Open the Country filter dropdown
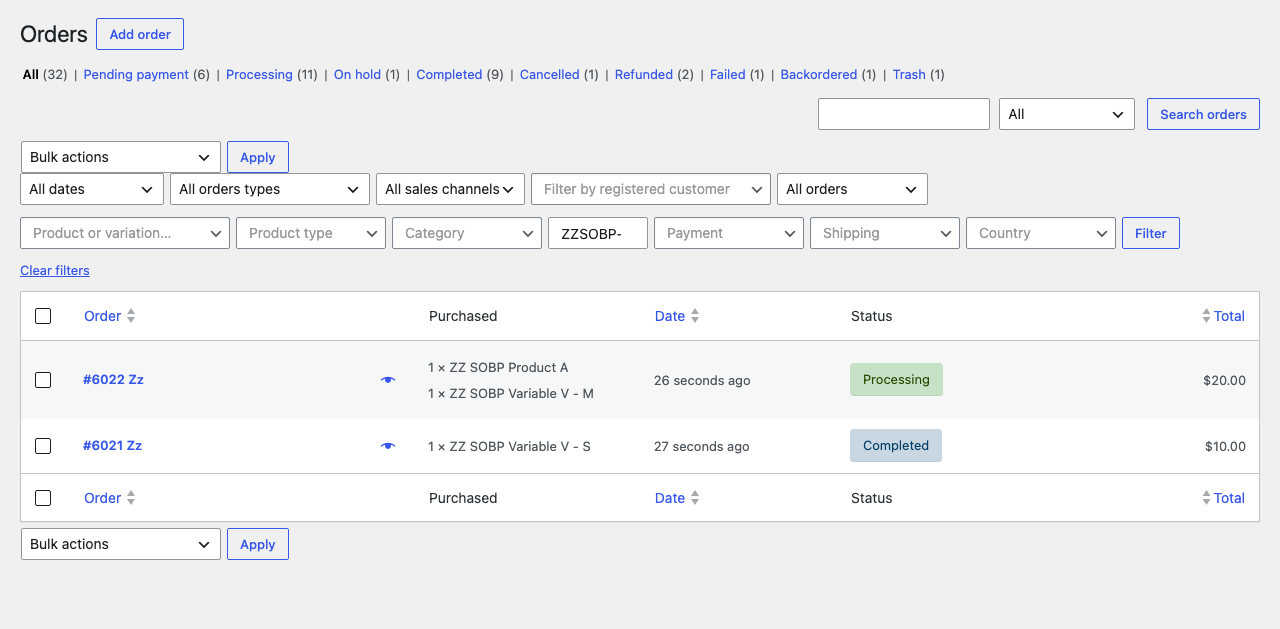Screen dimensions: 1280x629 click(x=1041, y=233)
